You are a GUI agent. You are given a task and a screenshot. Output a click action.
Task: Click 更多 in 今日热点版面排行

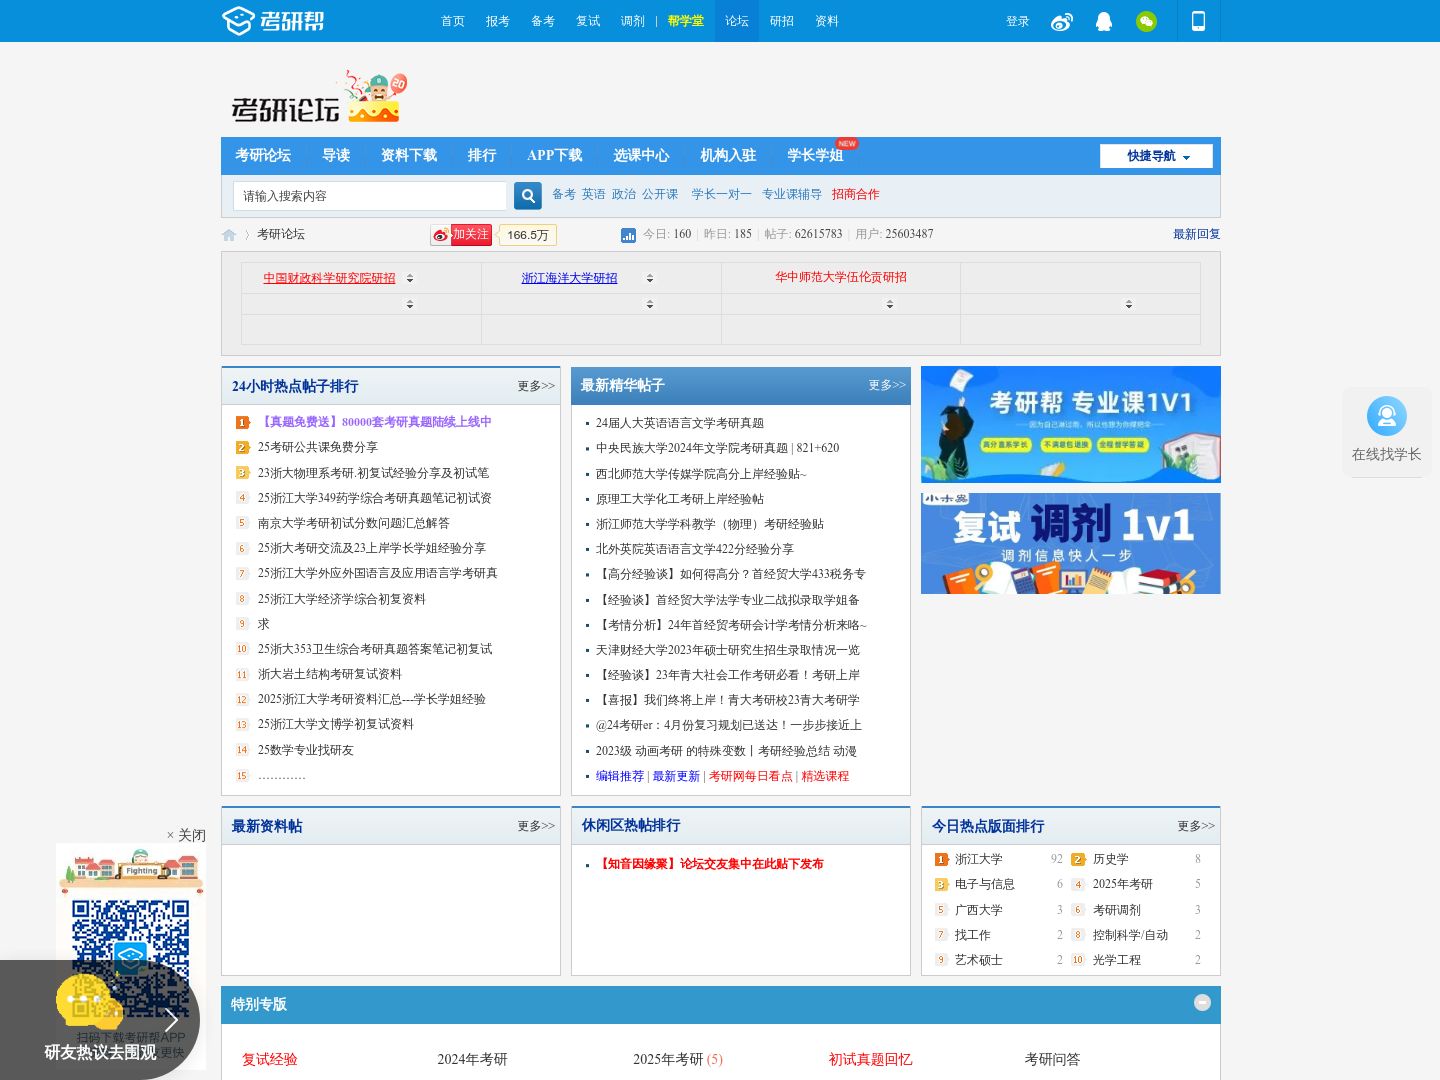(x=1196, y=826)
